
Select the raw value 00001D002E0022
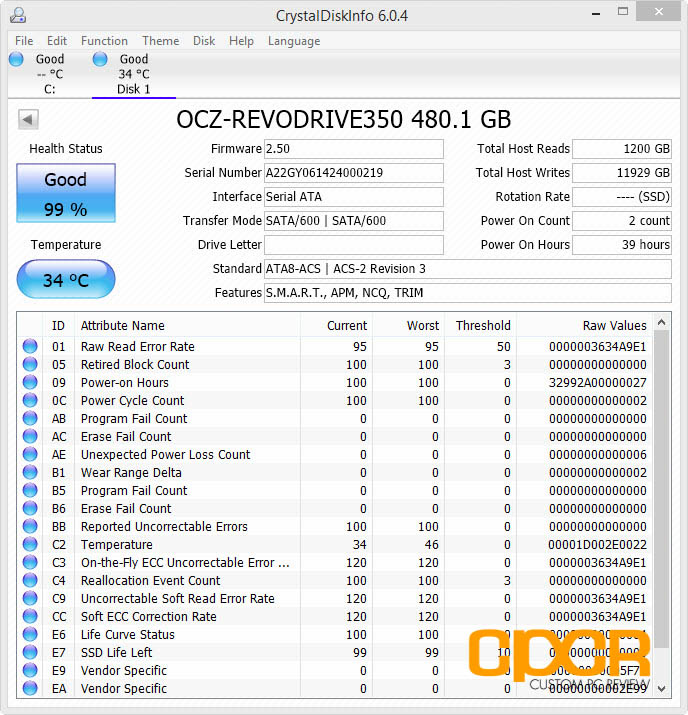point(597,544)
